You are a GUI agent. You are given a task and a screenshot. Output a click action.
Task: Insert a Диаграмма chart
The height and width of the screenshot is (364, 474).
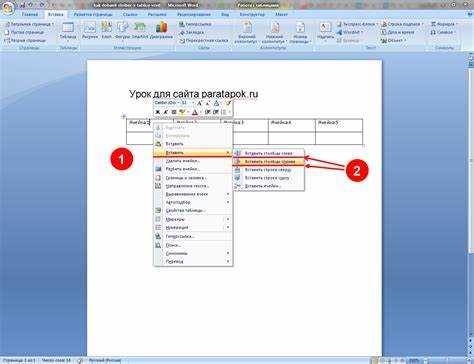tap(161, 31)
